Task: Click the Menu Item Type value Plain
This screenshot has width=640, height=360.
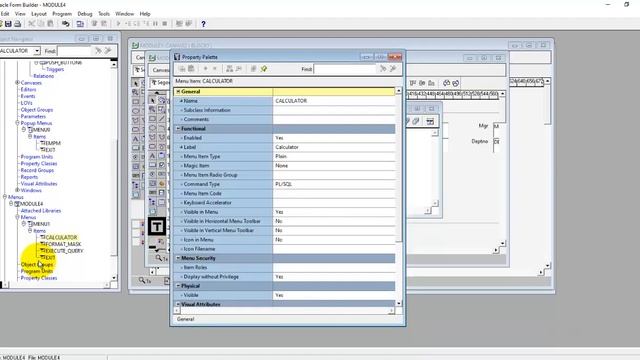Action: pyautogui.click(x=334, y=156)
